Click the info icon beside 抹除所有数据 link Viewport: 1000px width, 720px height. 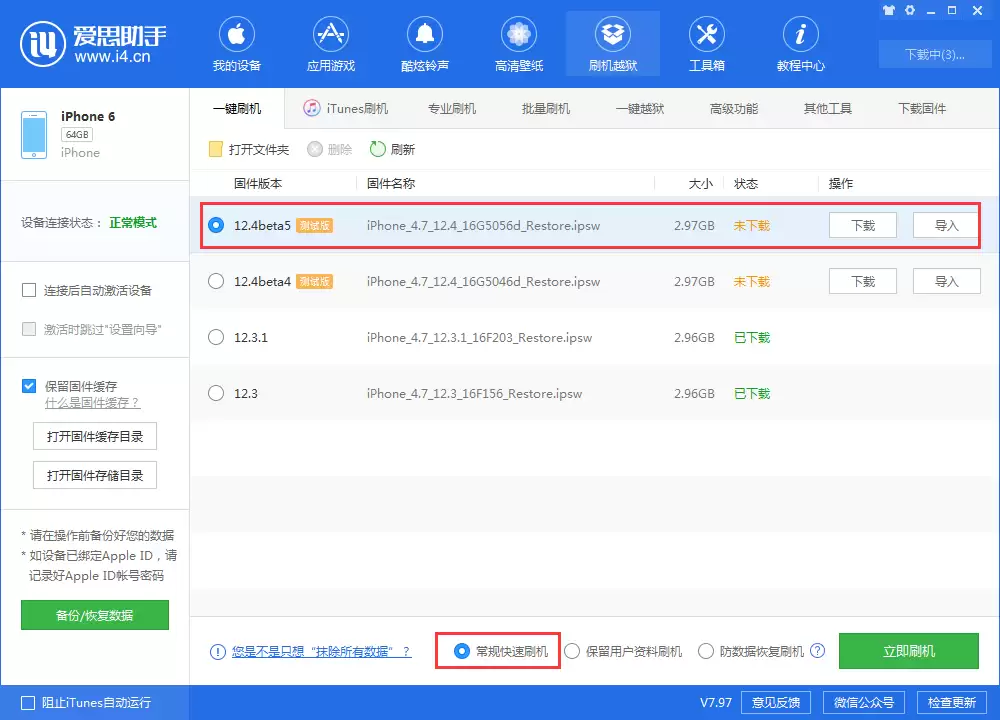click(x=217, y=652)
